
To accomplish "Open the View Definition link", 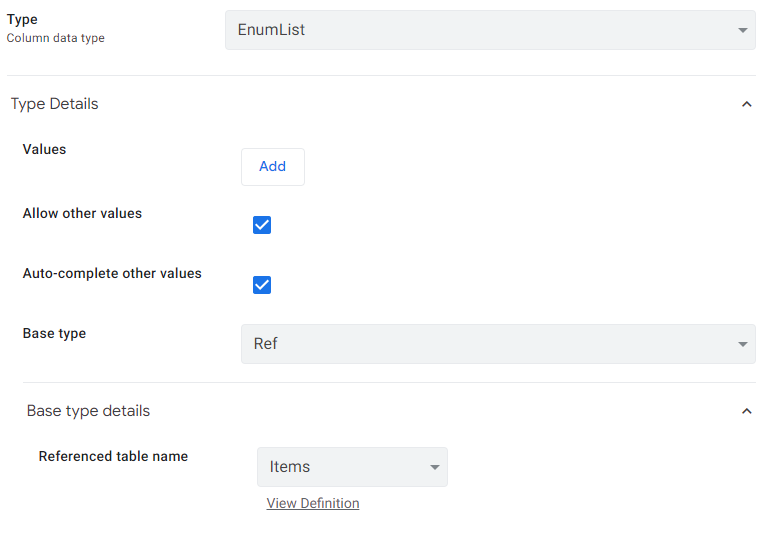I will click(313, 503).
